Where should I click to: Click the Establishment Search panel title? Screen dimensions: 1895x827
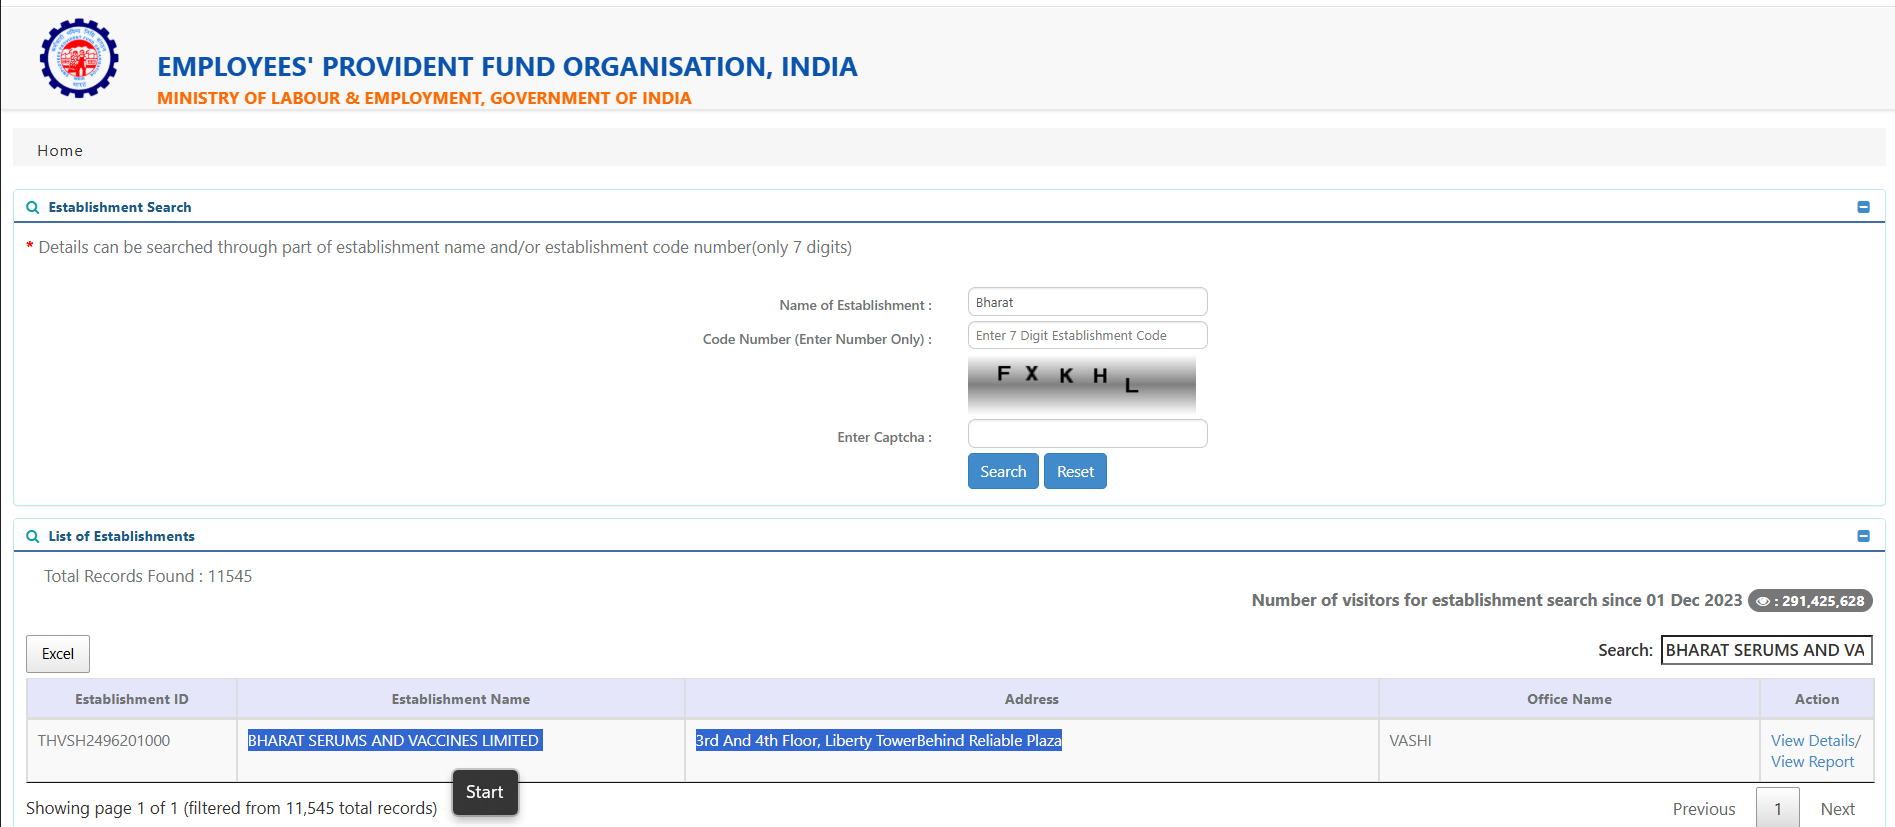tap(120, 207)
